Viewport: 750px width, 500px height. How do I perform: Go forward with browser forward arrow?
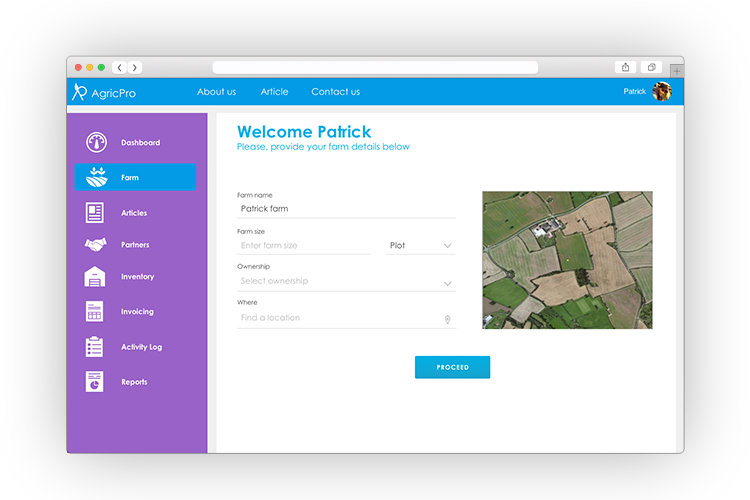135,67
